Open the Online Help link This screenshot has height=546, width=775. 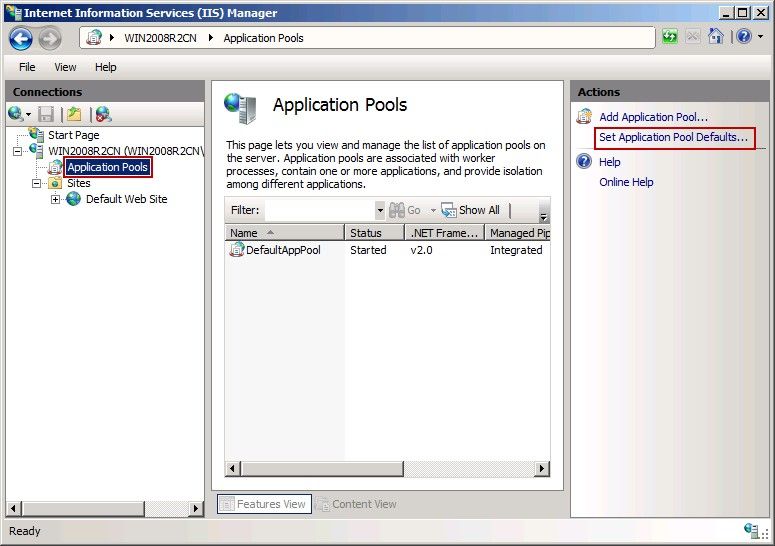(x=626, y=182)
